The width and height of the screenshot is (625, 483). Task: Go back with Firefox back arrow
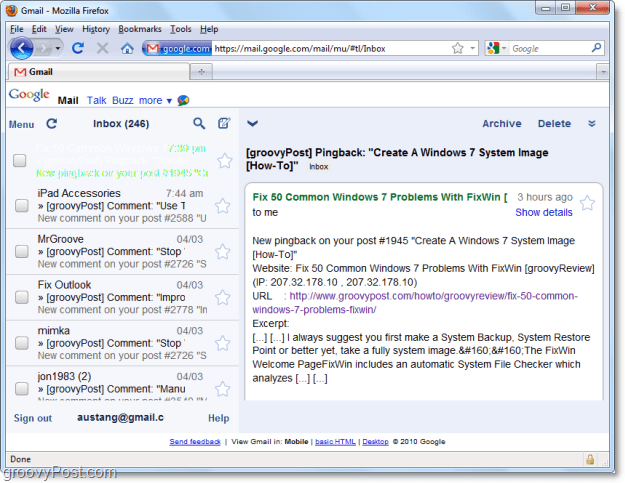(x=22, y=48)
